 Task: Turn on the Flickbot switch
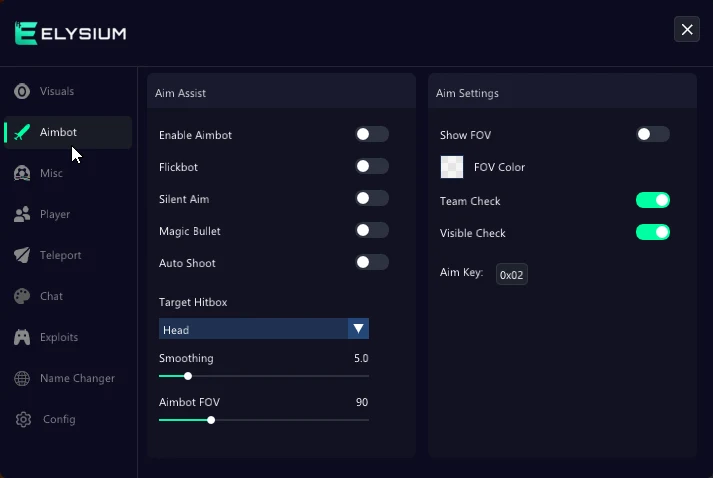[372, 166]
